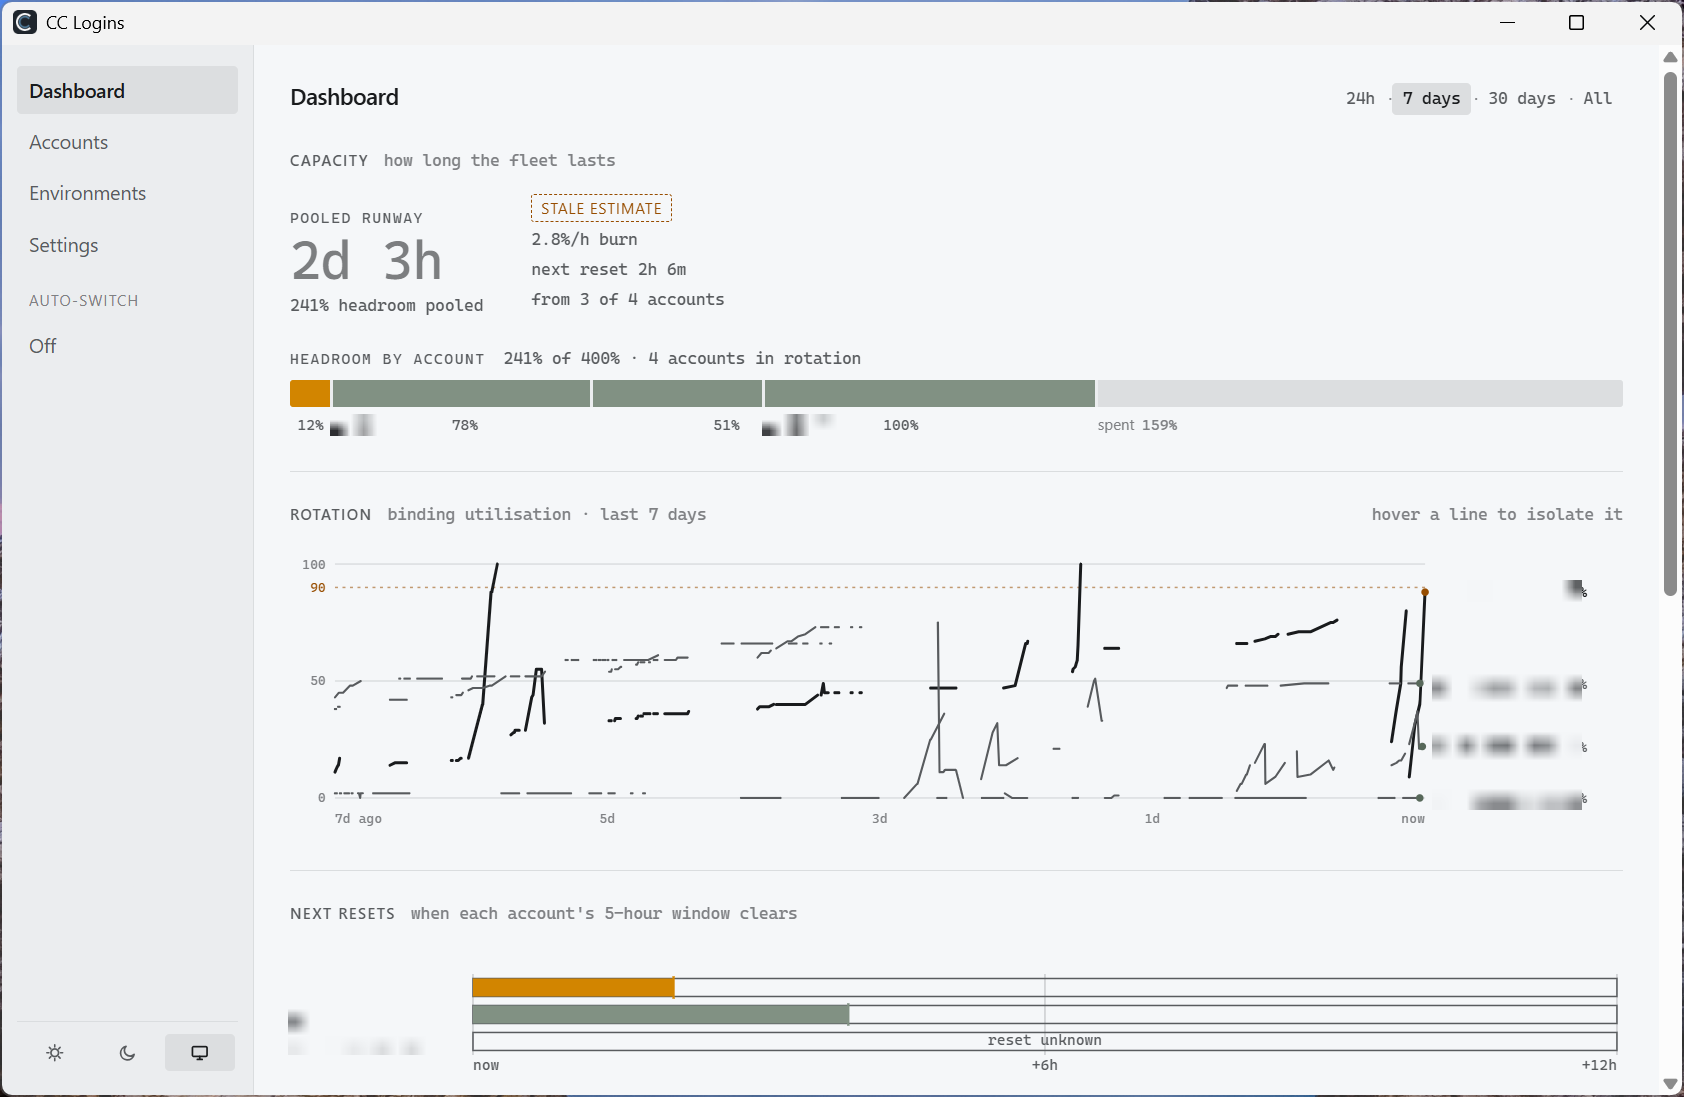
Task: Click the scrollbar down arrow
Action: 1670,1084
